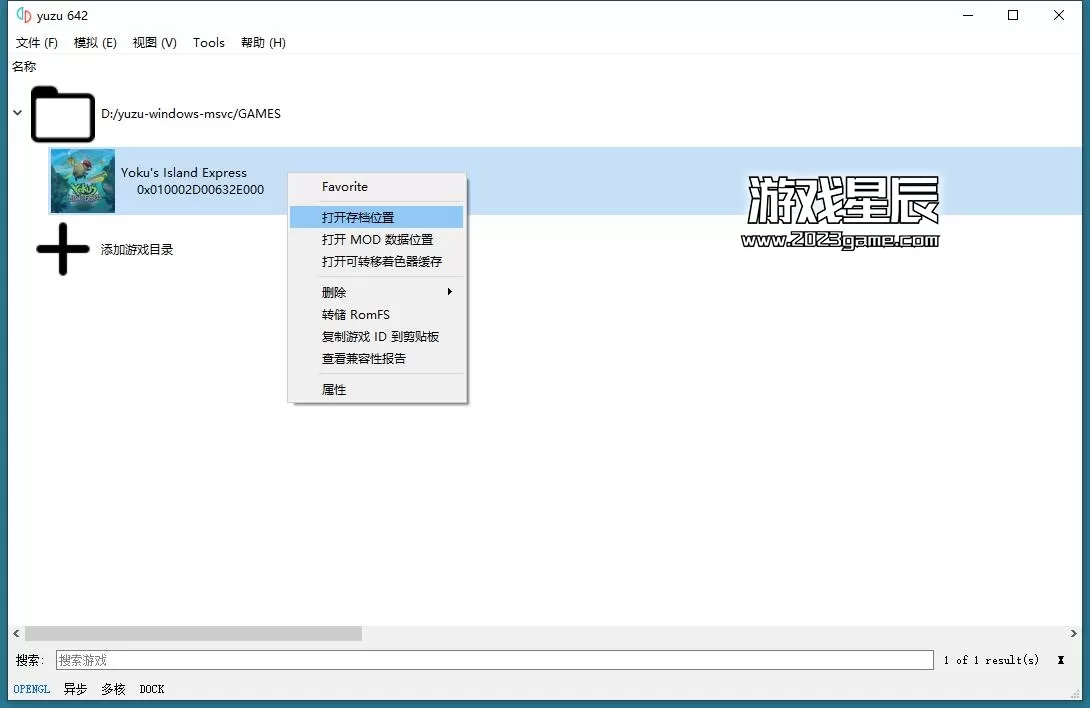
Task: Click the clear search X icon
Action: (1060, 660)
